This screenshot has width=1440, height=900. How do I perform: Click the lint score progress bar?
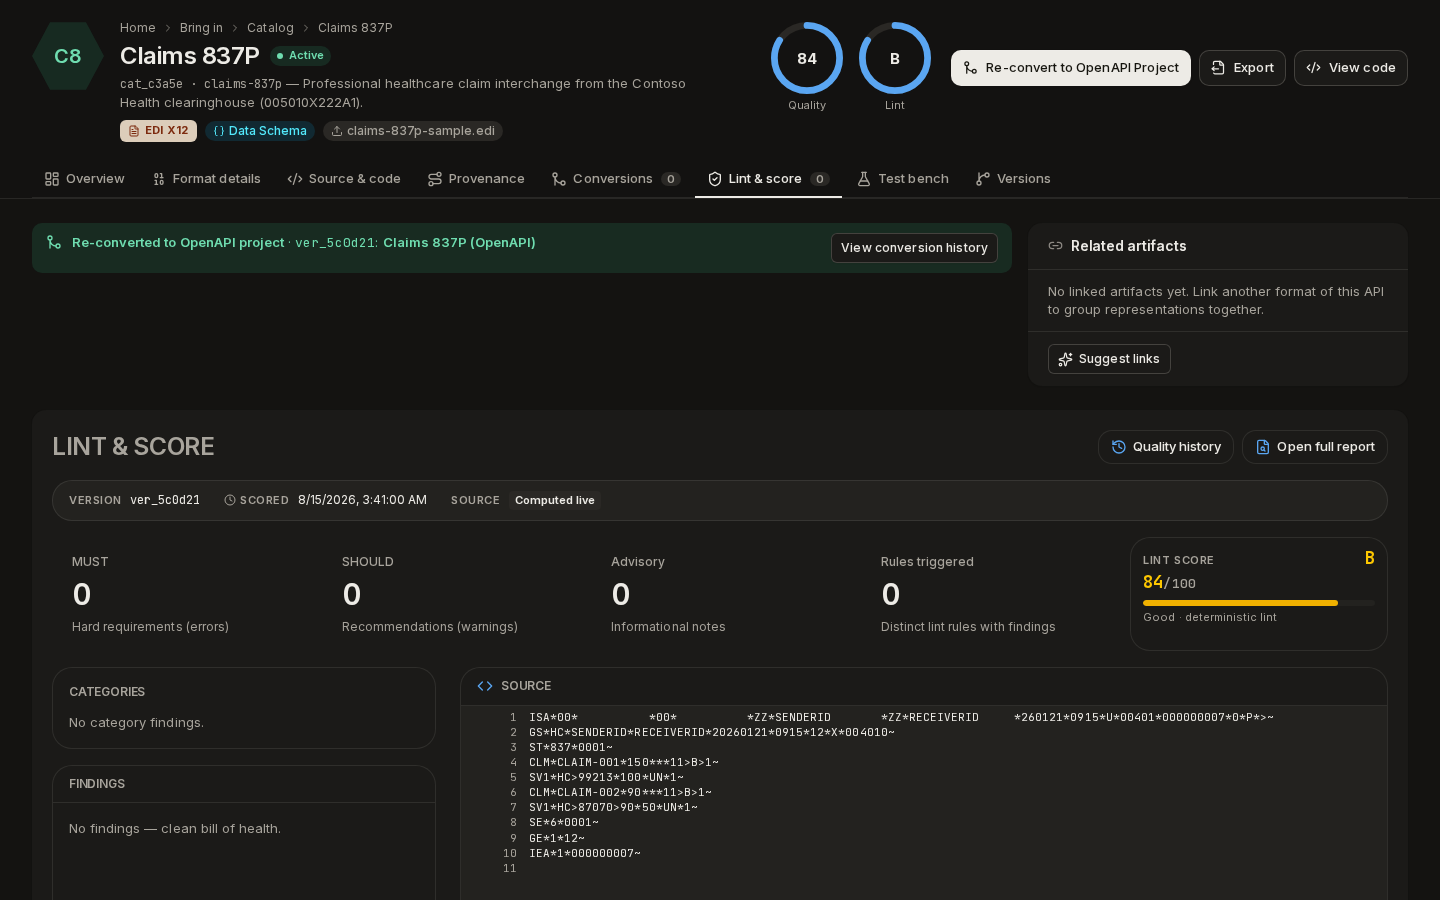(x=1259, y=603)
